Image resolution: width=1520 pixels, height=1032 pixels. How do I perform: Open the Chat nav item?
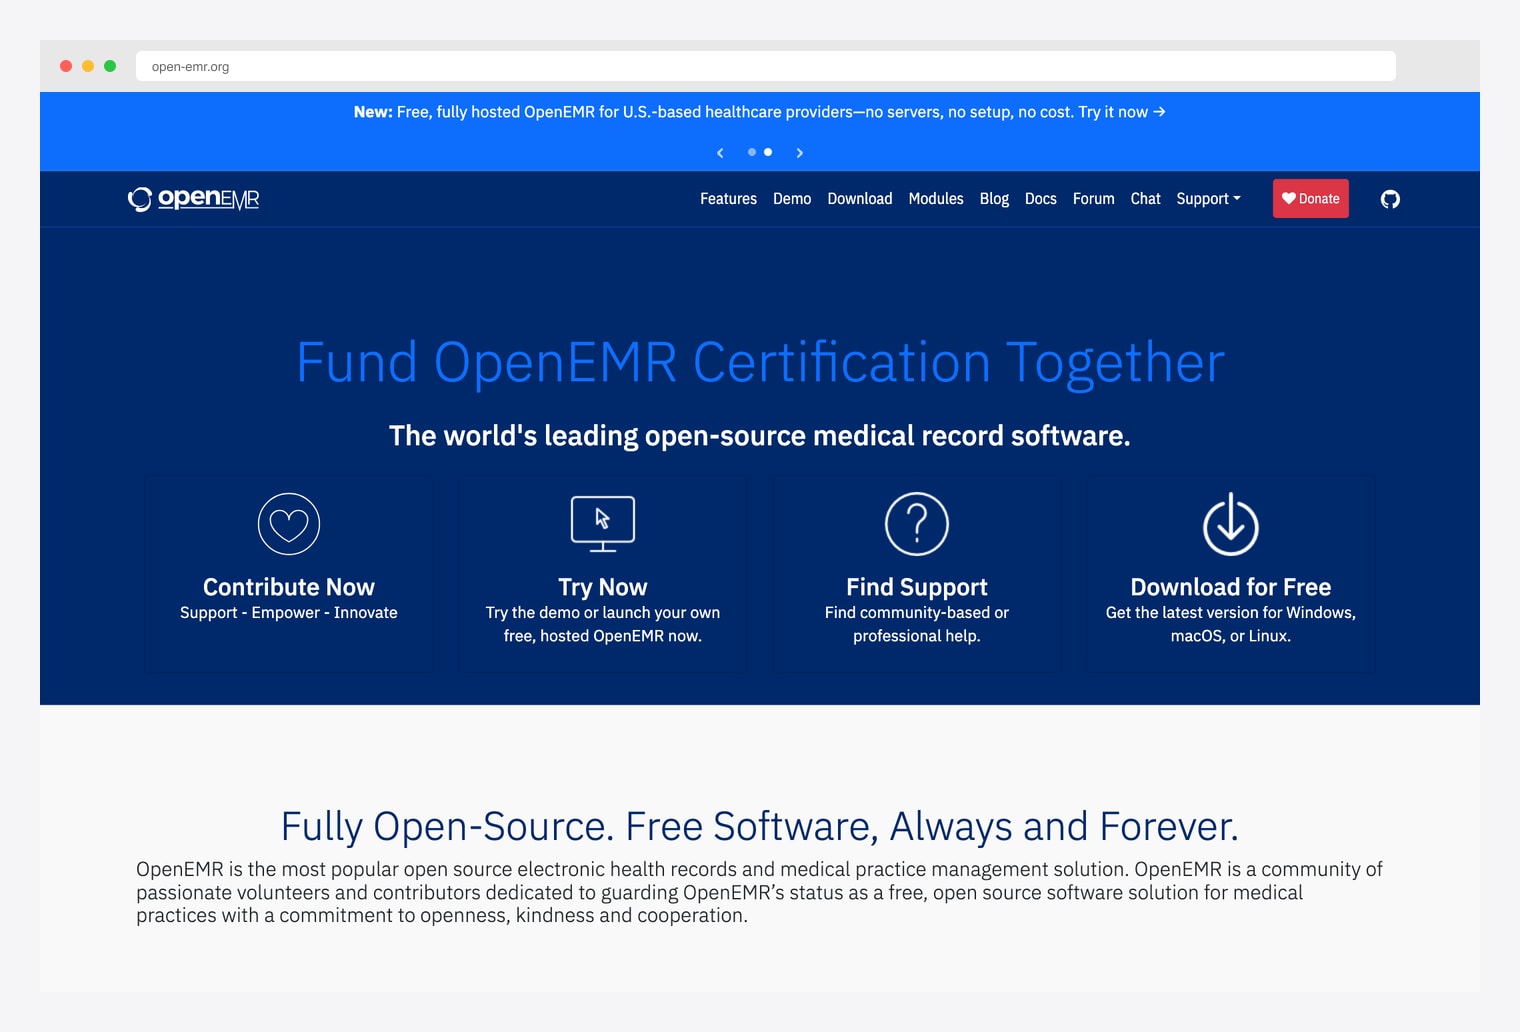[x=1146, y=199]
